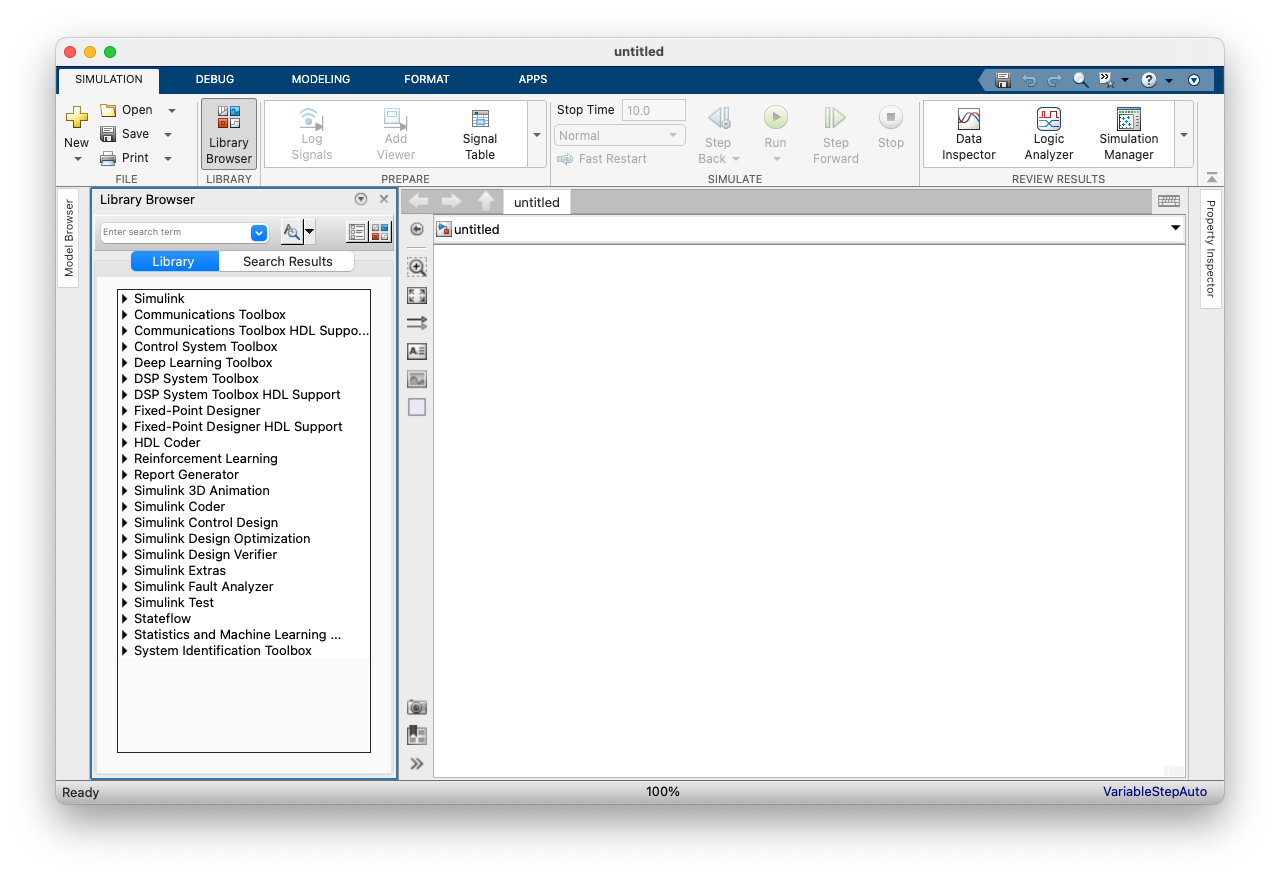The width and height of the screenshot is (1280, 878).
Task: Select the Library tab in browser
Action: pyautogui.click(x=174, y=261)
